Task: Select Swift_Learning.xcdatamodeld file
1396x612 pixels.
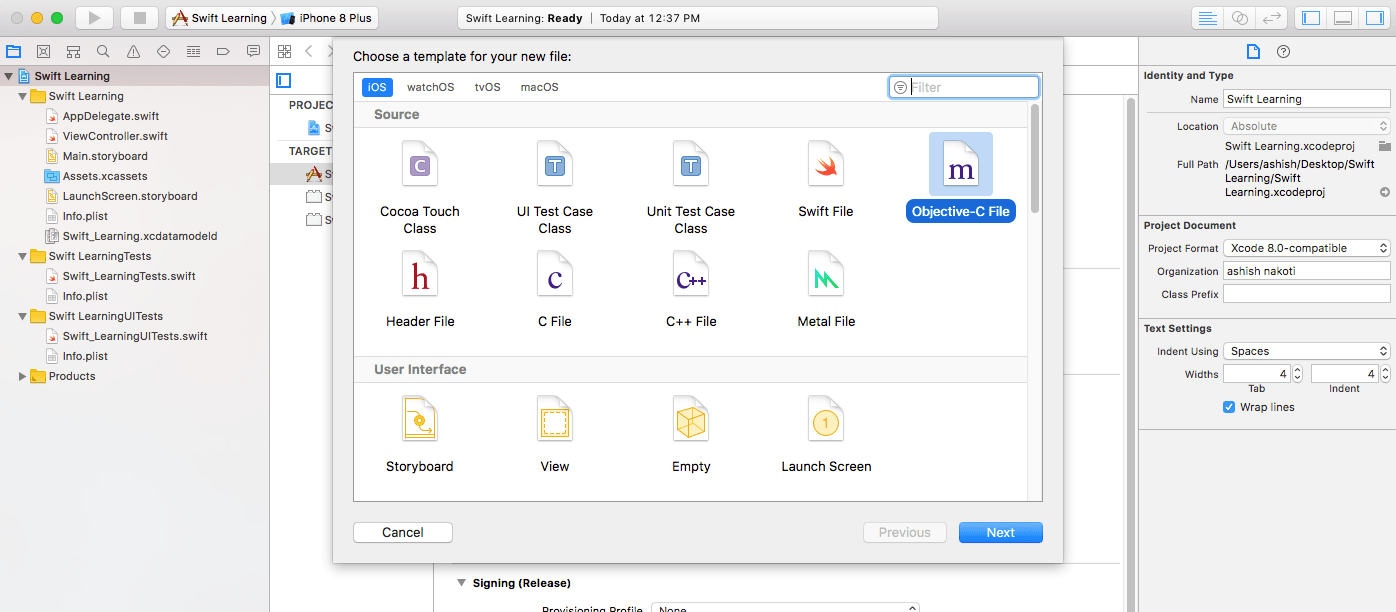Action: pos(132,236)
